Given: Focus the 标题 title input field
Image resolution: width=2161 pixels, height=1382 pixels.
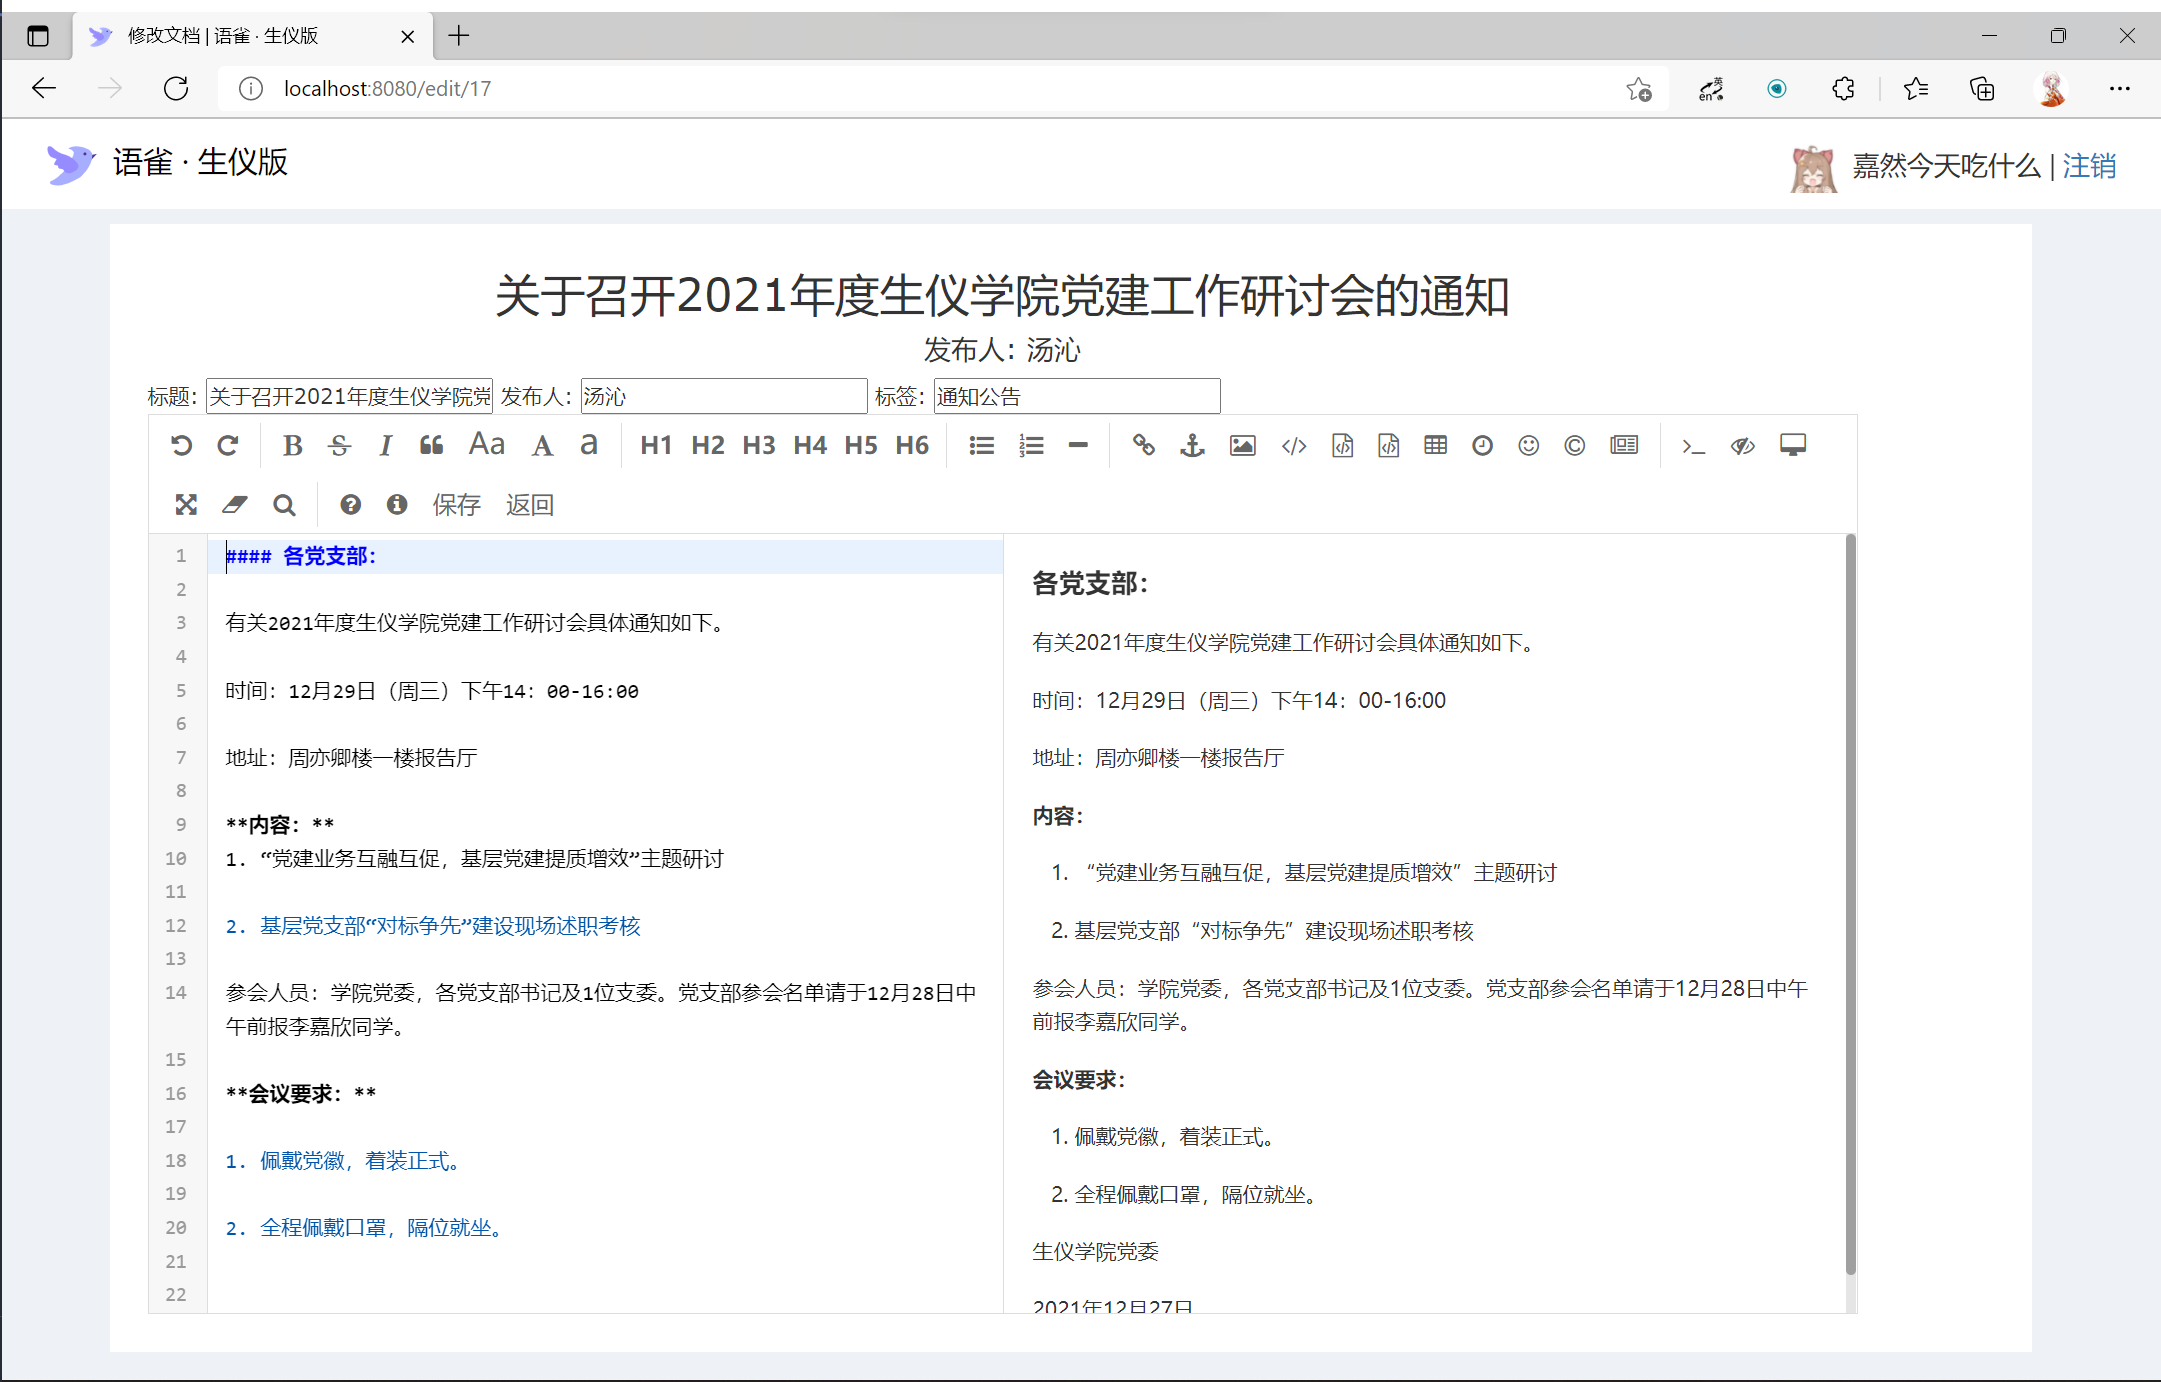Looking at the screenshot, I should coord(350,397).
